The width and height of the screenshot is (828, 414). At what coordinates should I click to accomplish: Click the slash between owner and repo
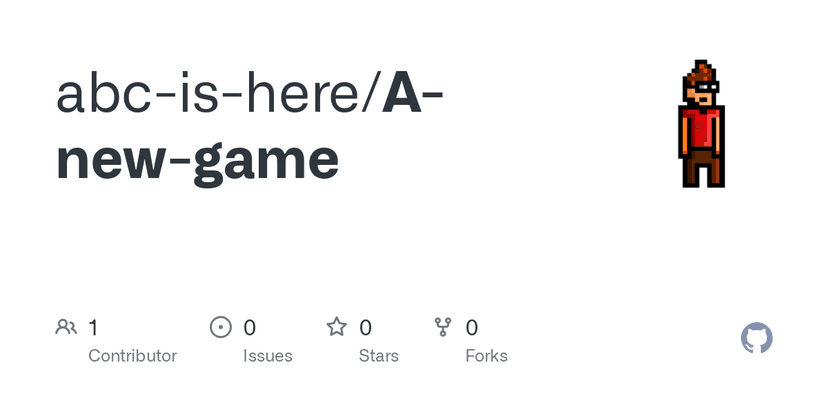coord(371,94)
